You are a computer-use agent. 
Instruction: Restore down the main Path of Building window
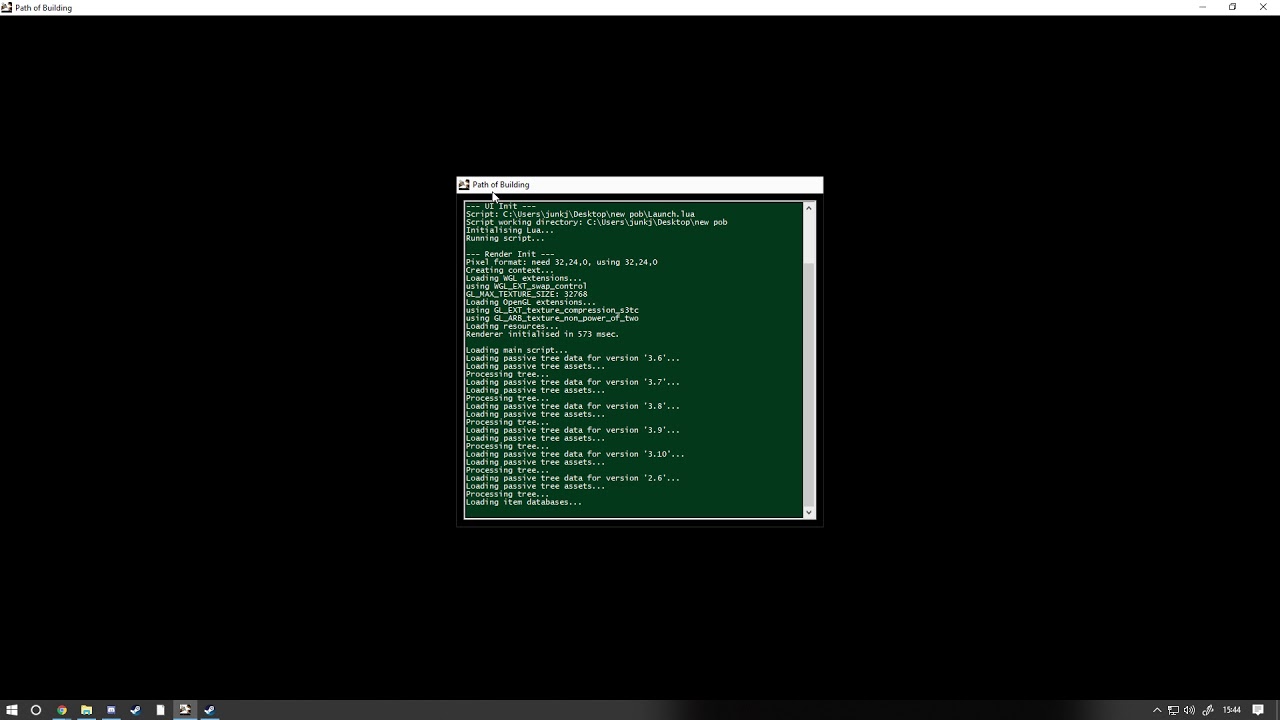tap(1232, 7)
